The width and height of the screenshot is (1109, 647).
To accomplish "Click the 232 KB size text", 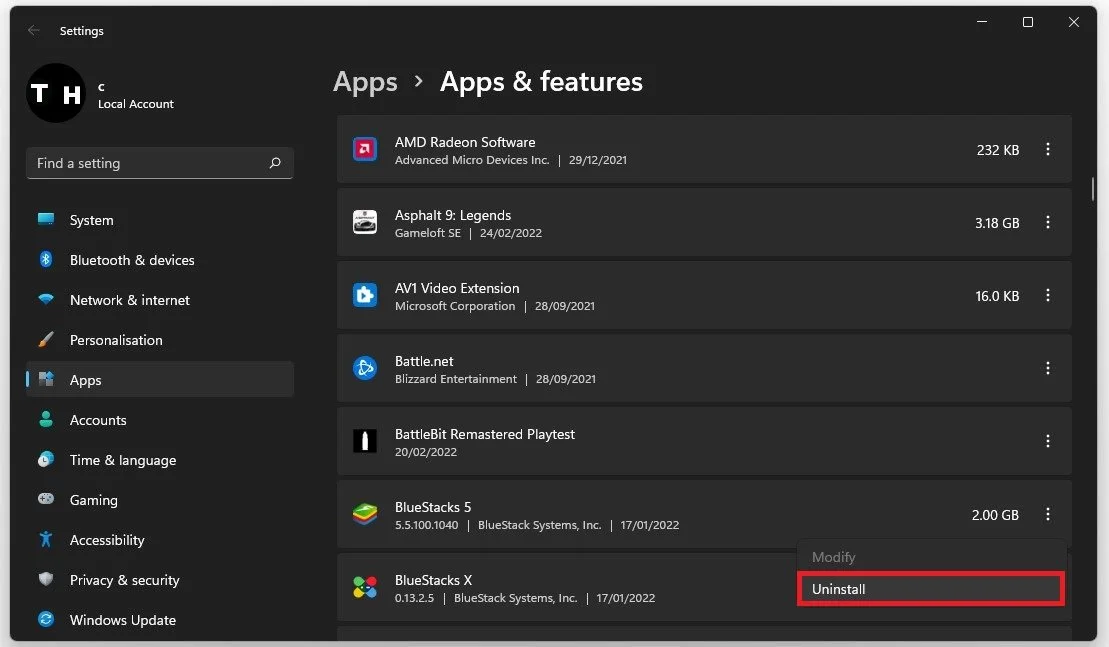I will 997,150.
